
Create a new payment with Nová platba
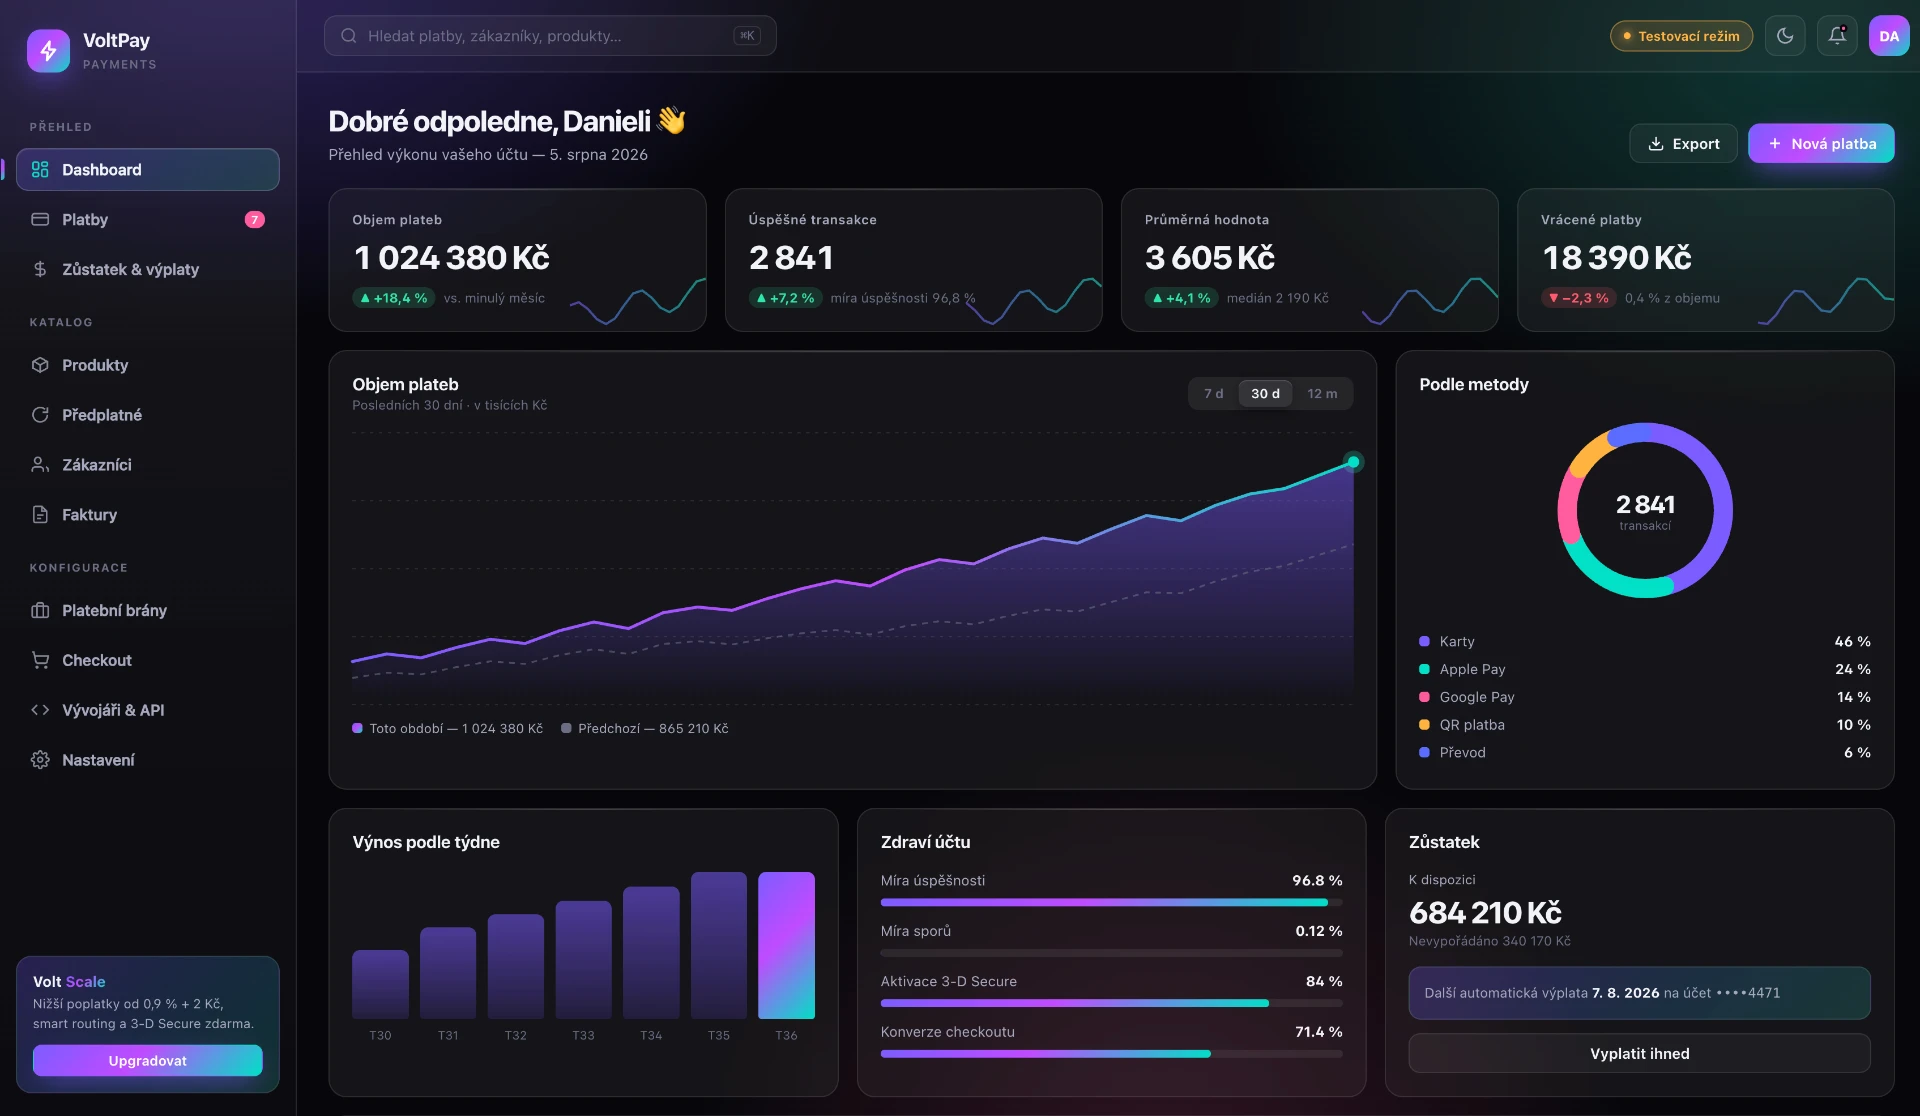[x=1821, y=144]
